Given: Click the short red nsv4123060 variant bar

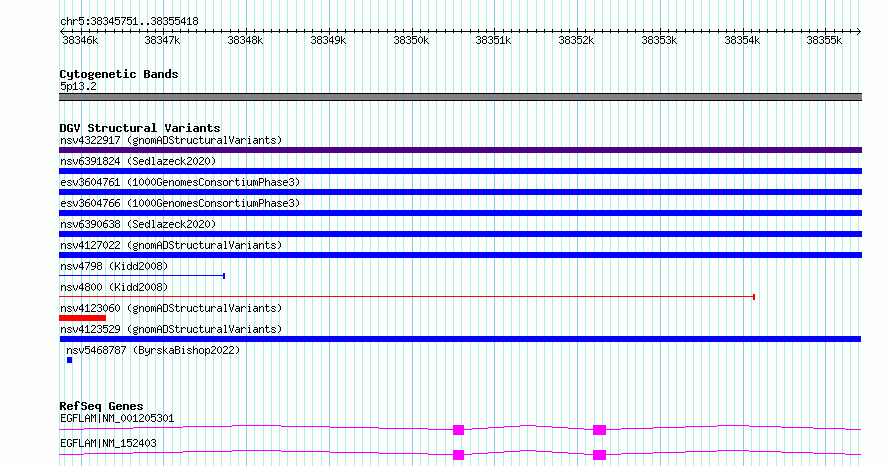Looking at the screenshot, I should pyautogui.click(x=82, y=318).
